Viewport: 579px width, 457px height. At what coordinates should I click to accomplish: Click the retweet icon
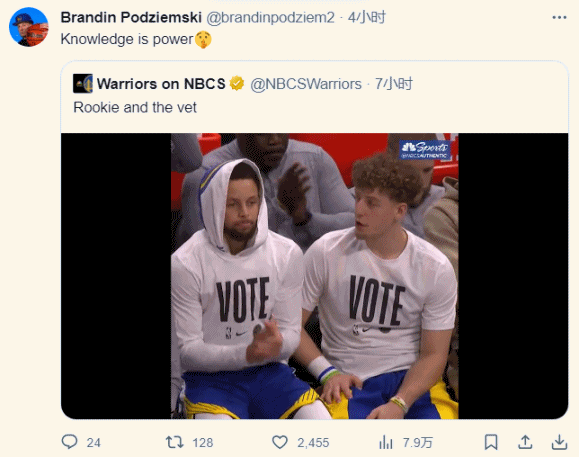click(174, 442)
